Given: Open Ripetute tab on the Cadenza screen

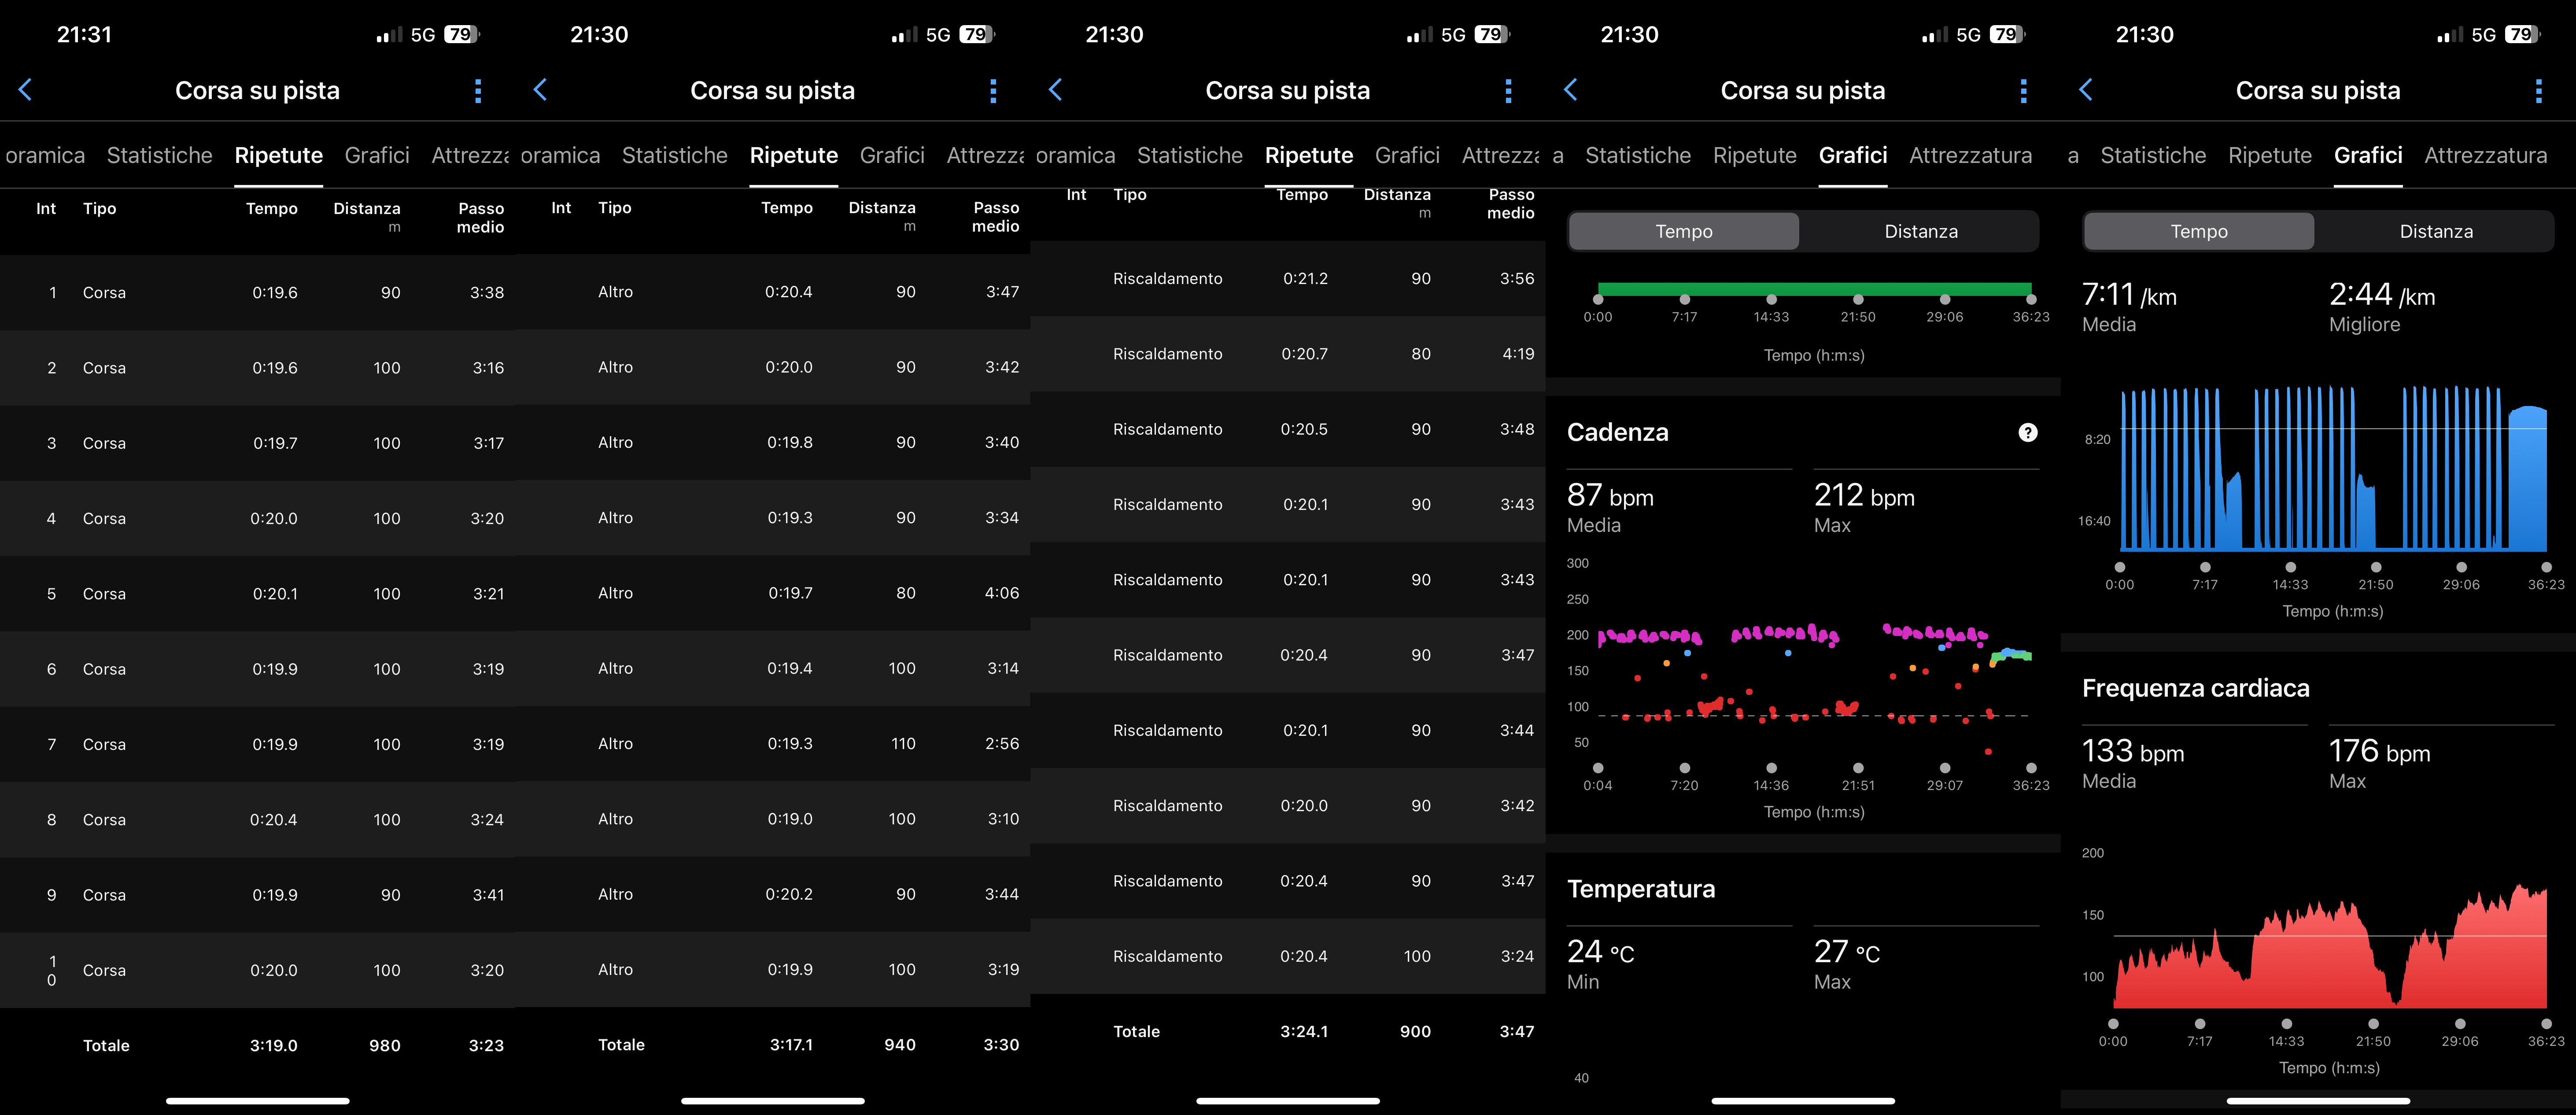Looking at the screenshot, I should 1755,155.
